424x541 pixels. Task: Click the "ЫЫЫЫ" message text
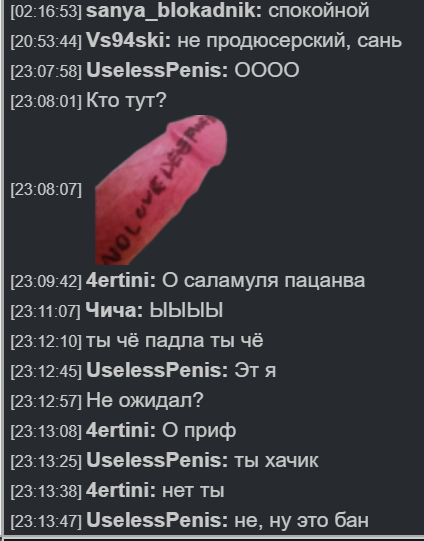pyautogui.click(x=186, y=311)
